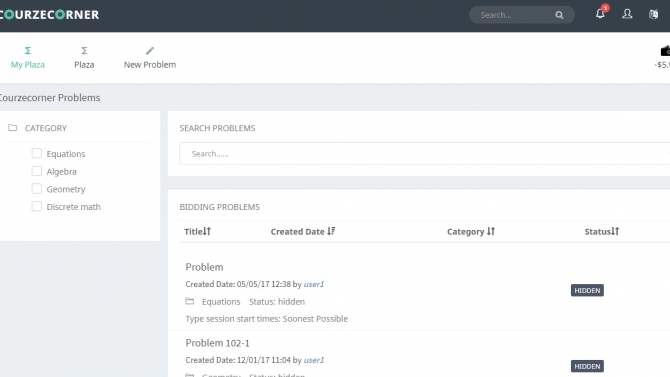Click the pencil icon above New Problem
The width and height of the screenshot is (670, 377).
150,50
